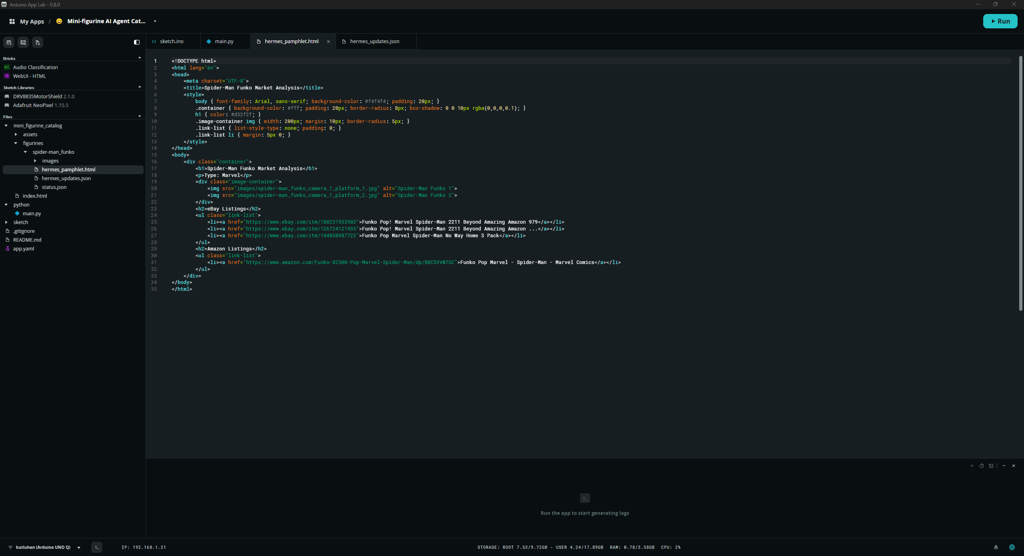
Task: Switch to the sketch.ino tab
Action: [x=172, y=41]
